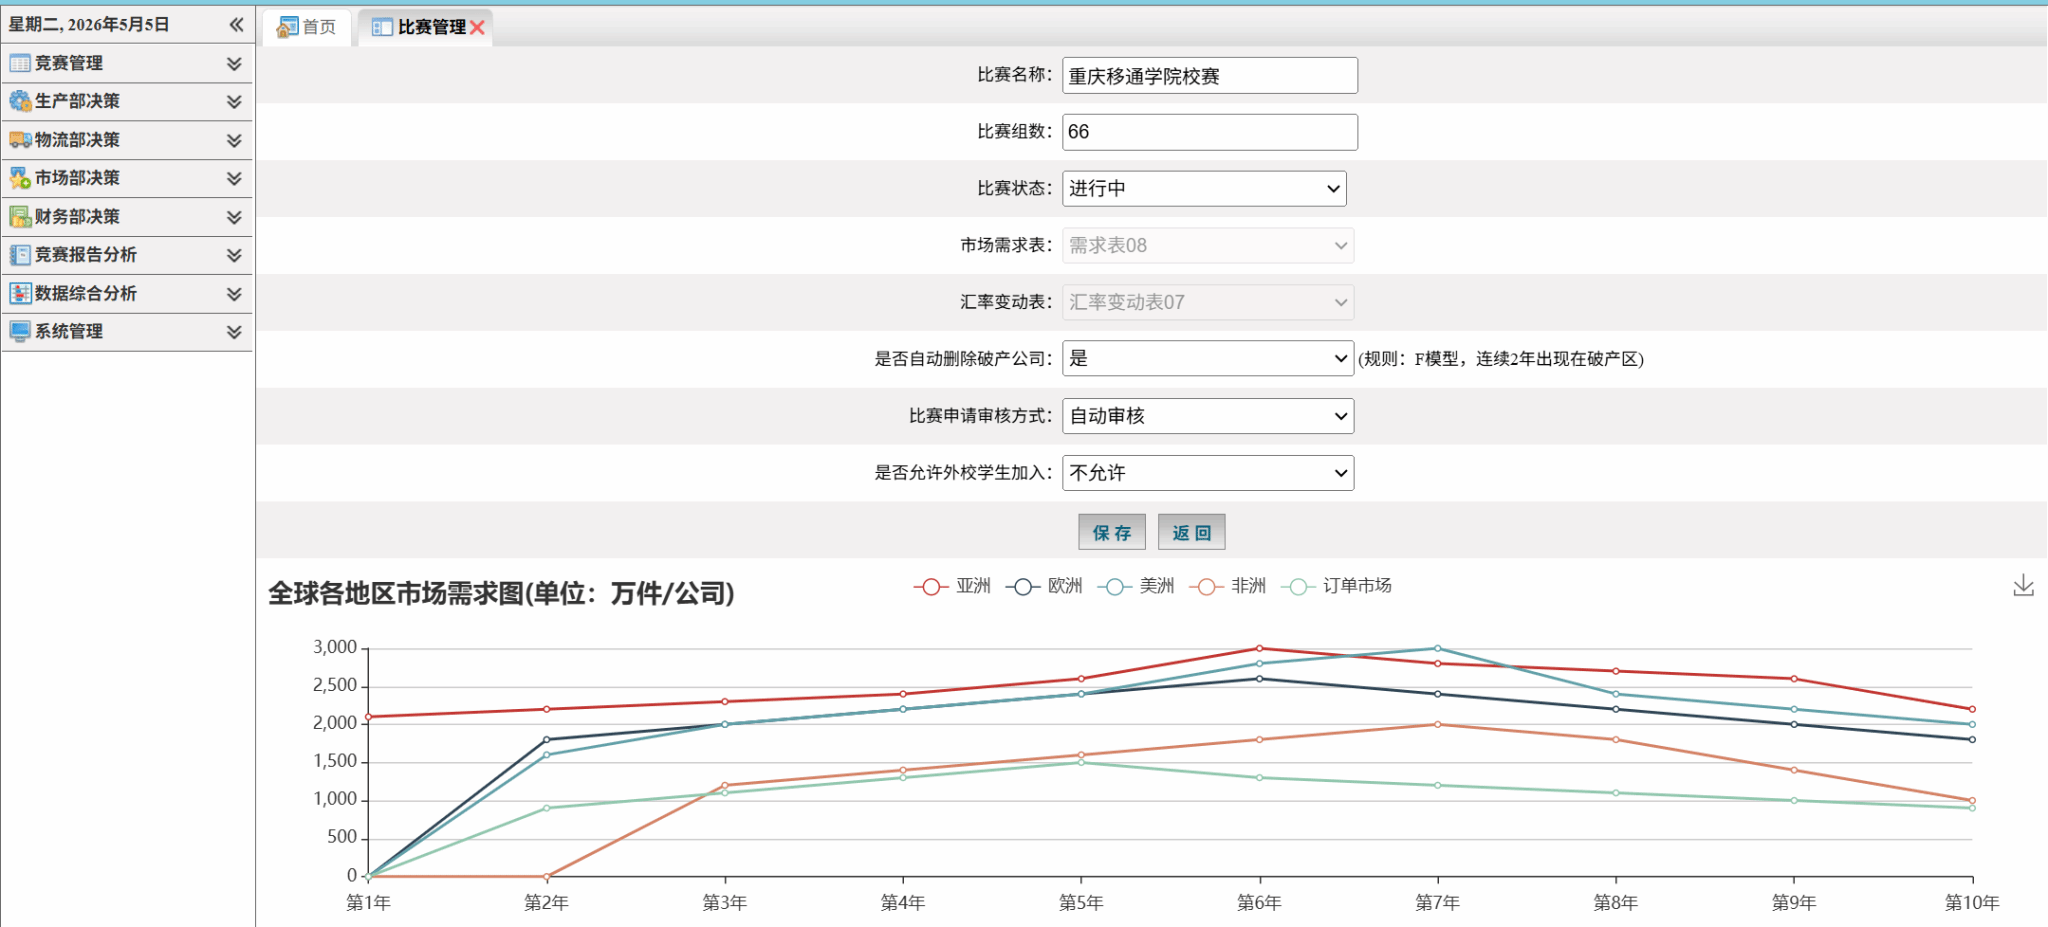Expand the 财务部决策 section chevron
This screenshot has width=2048, height=927.
(234, 216)
